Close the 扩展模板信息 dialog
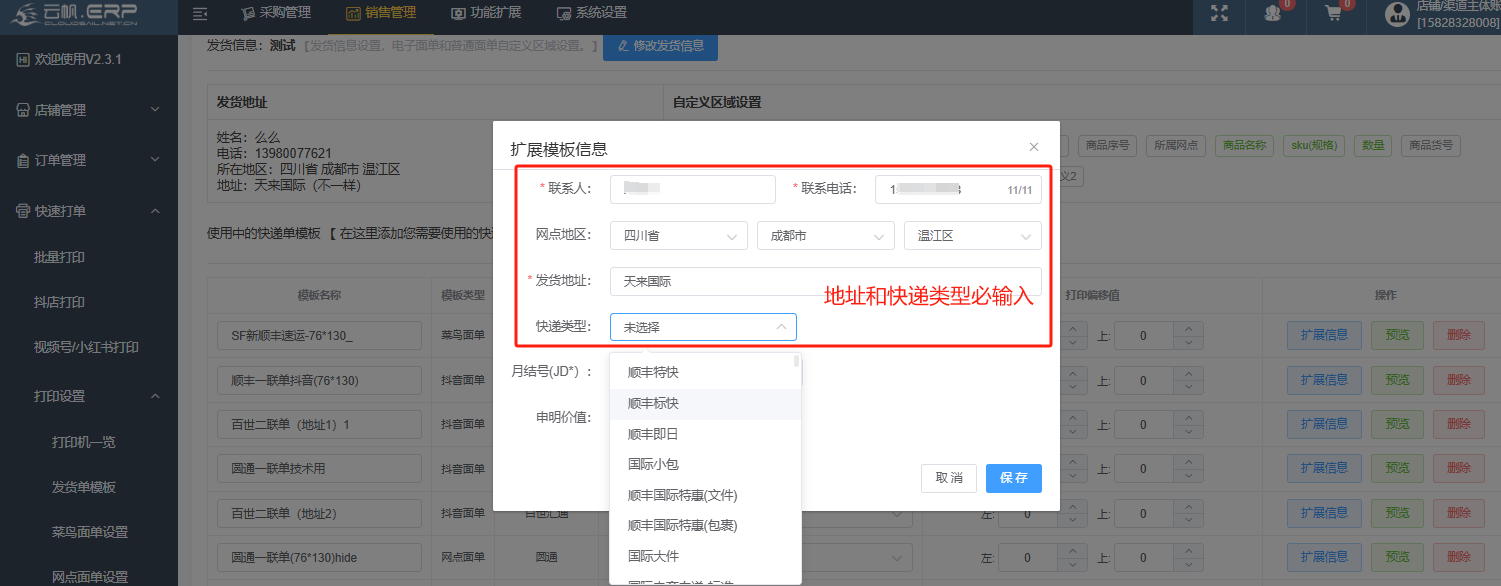 1034,147
